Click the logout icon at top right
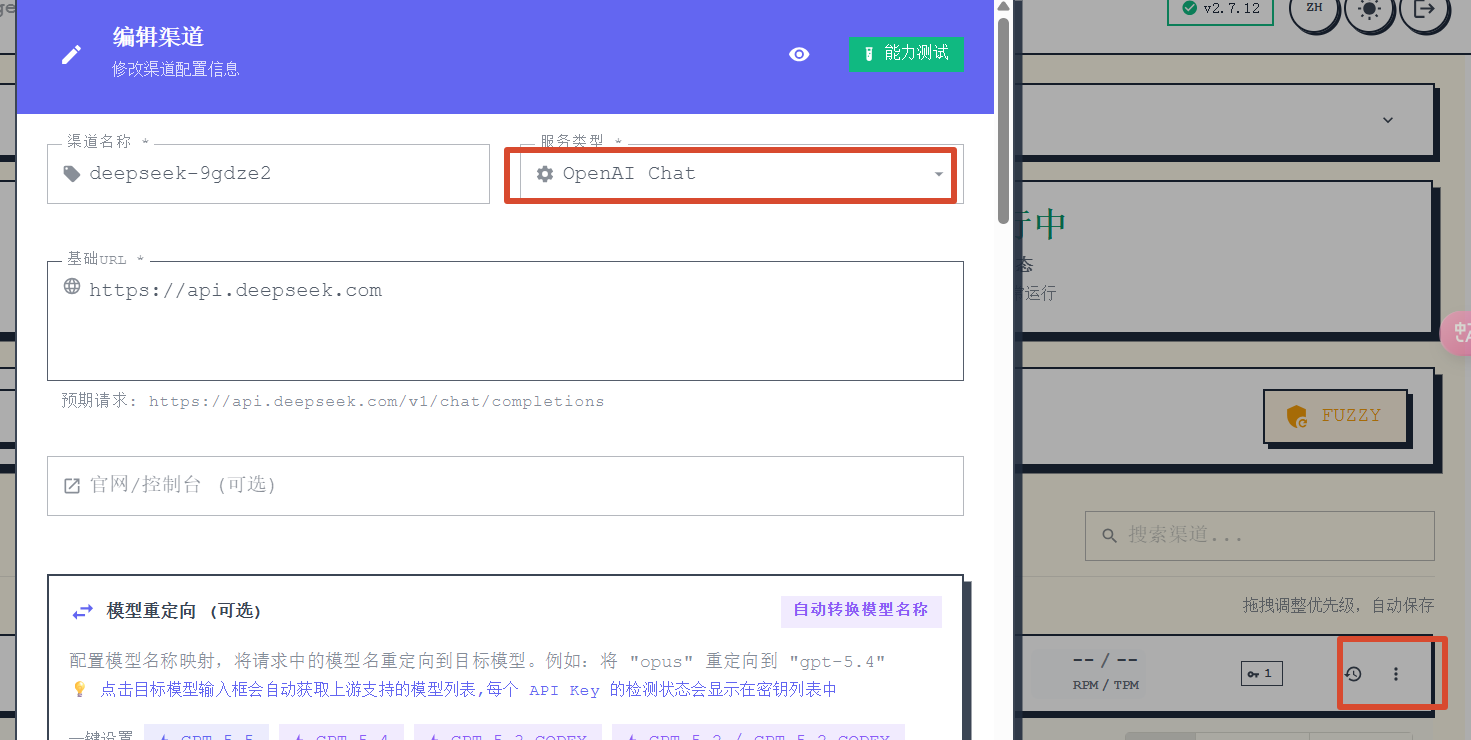Image resolution: width=1471 pixels, height=740 pixels. point(1423,9)
